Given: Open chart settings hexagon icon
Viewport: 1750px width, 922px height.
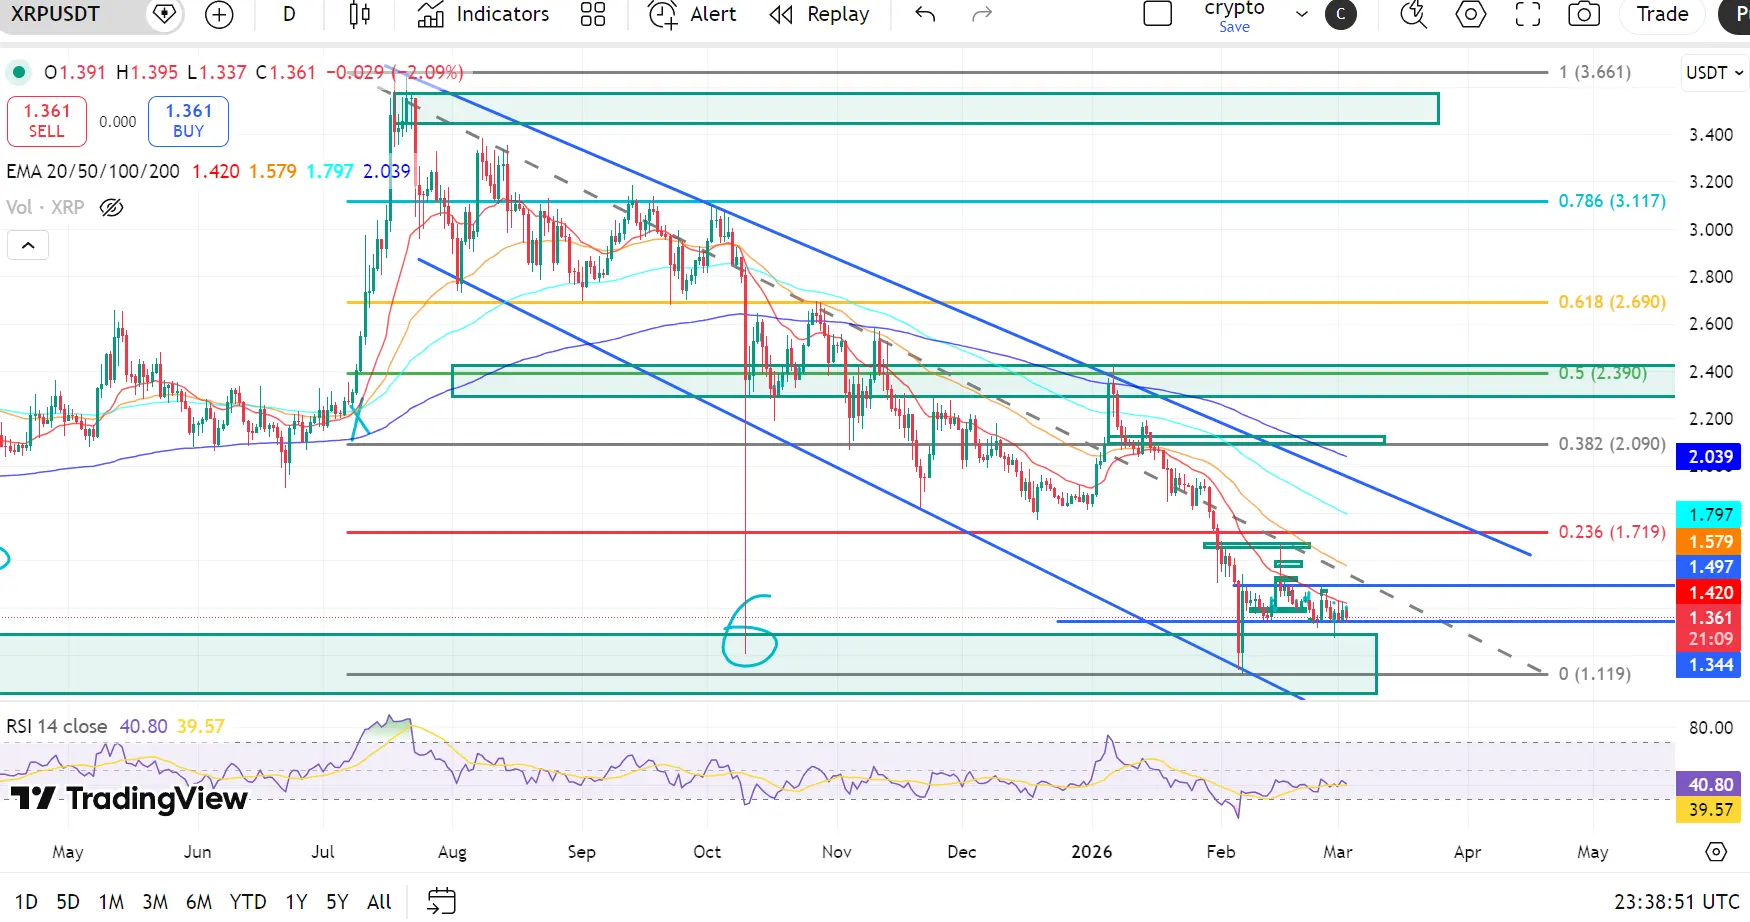Looking at the screenshot, I should coord(1470,14).
